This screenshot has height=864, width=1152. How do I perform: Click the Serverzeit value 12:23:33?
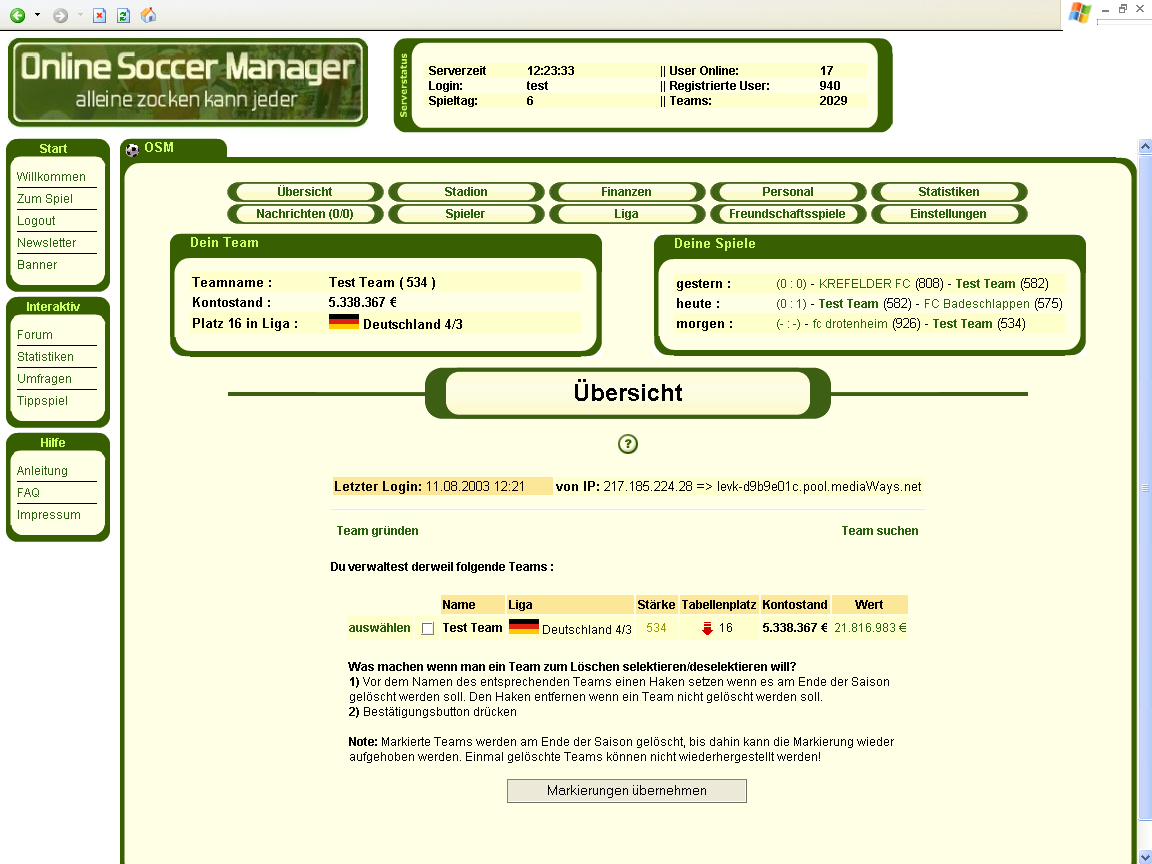point(550,71)
